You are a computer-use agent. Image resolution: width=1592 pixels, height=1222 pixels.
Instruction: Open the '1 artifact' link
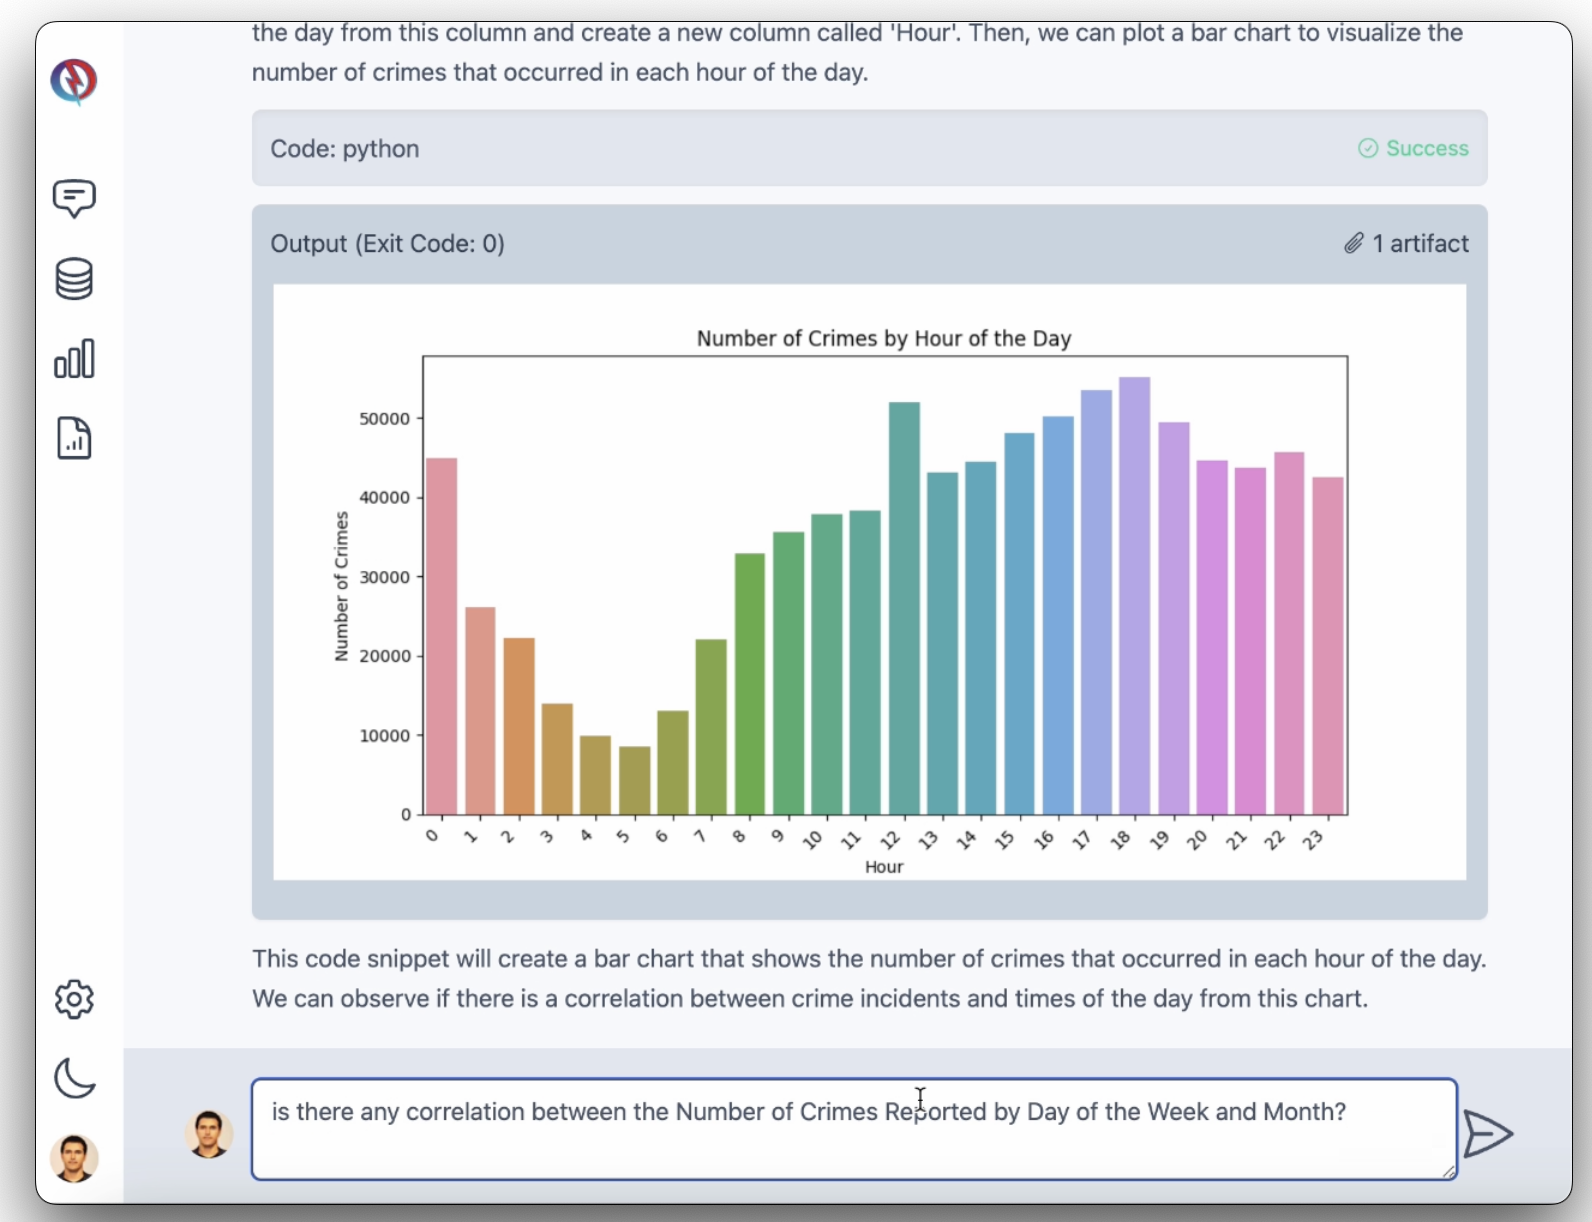point(1421,243)
